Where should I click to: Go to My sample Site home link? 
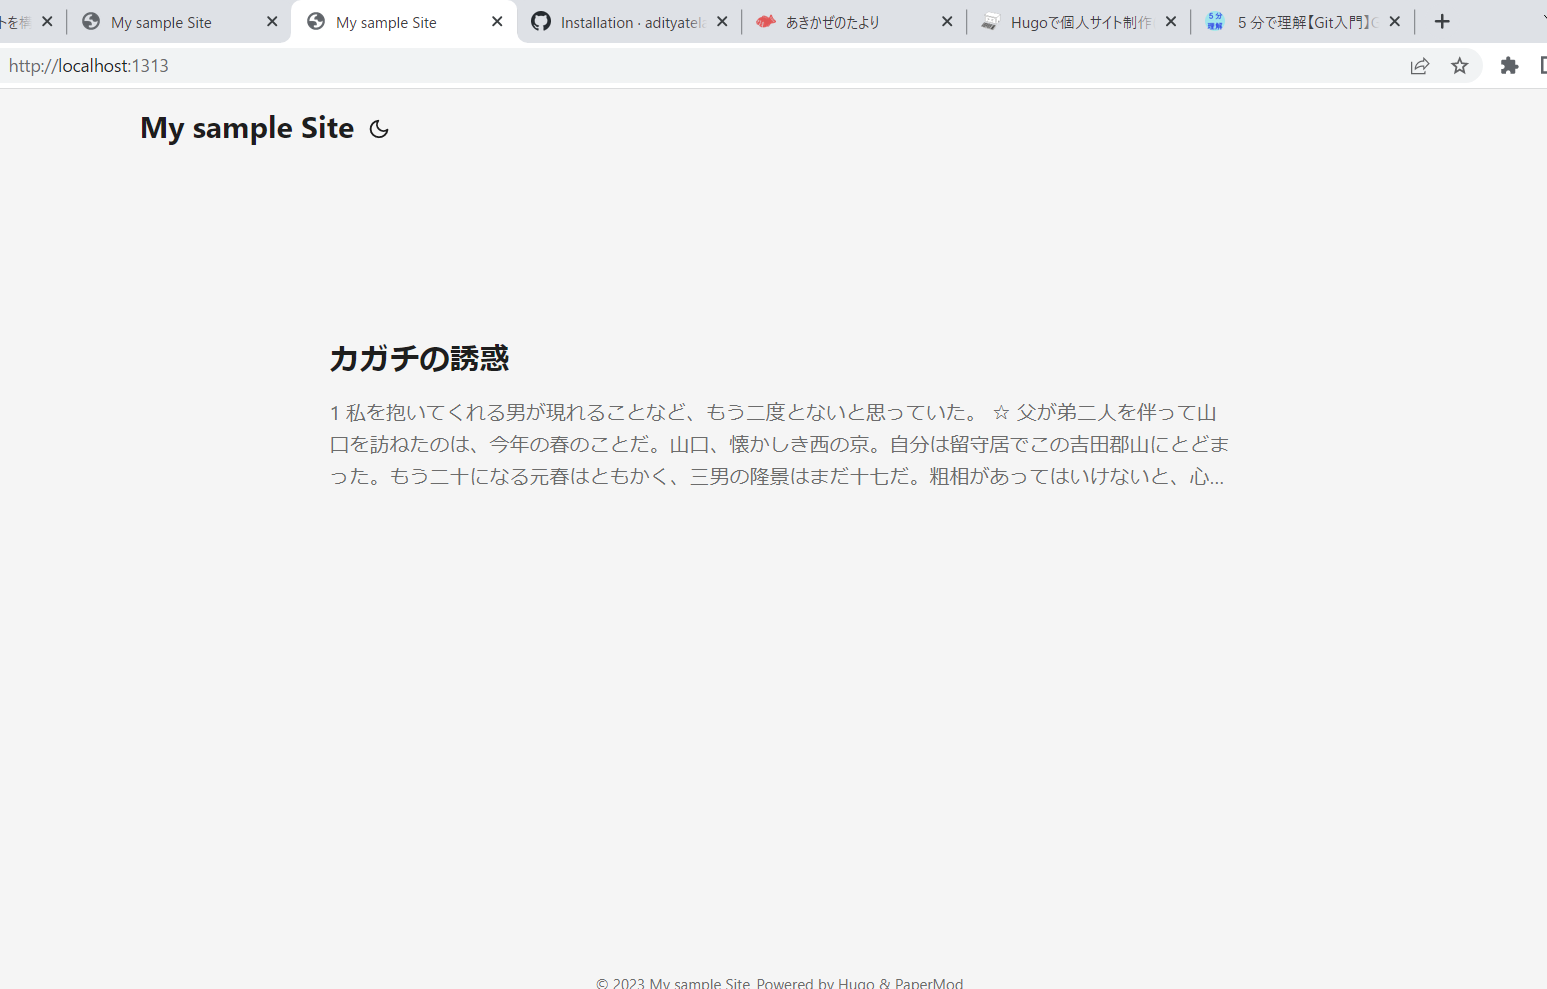point(247,128)
